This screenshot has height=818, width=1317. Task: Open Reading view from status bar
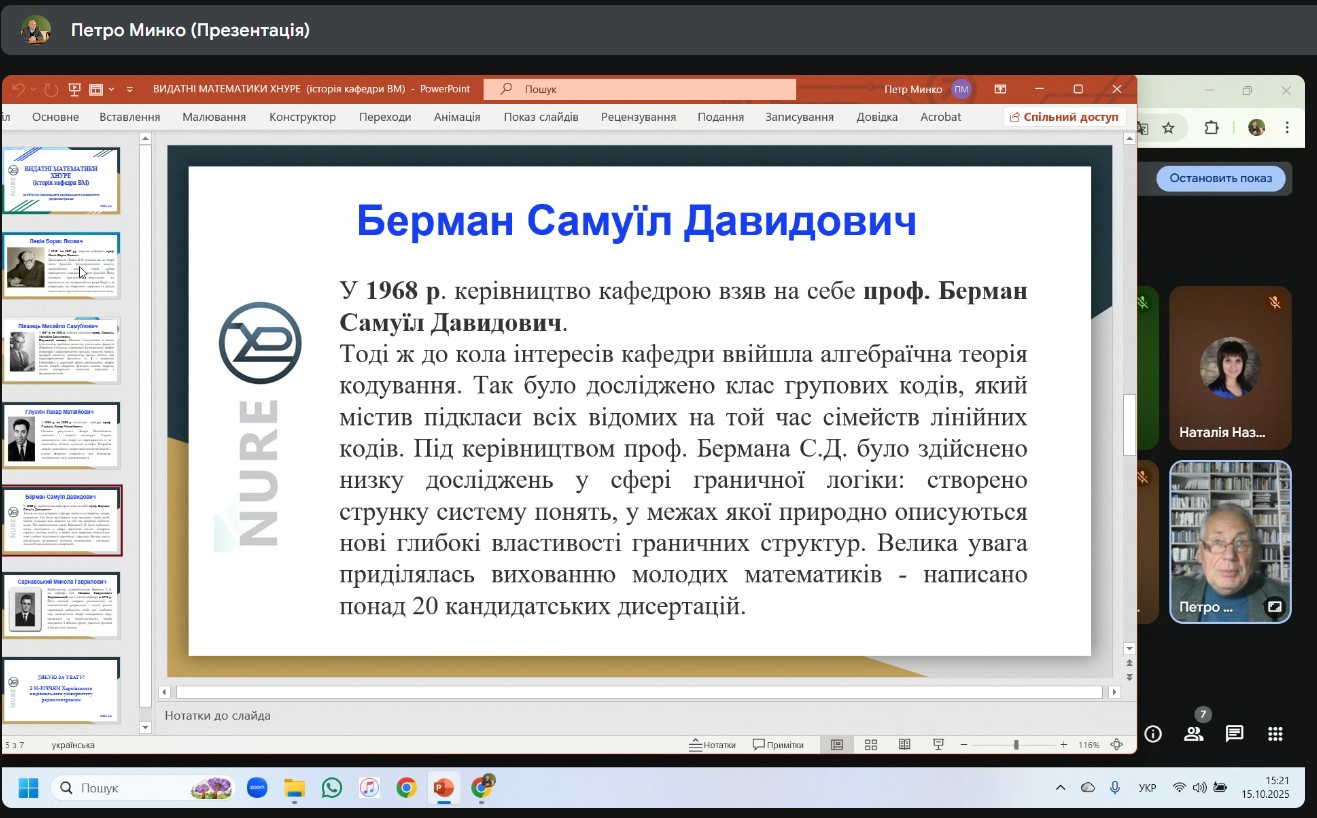(x=904, y=745)
